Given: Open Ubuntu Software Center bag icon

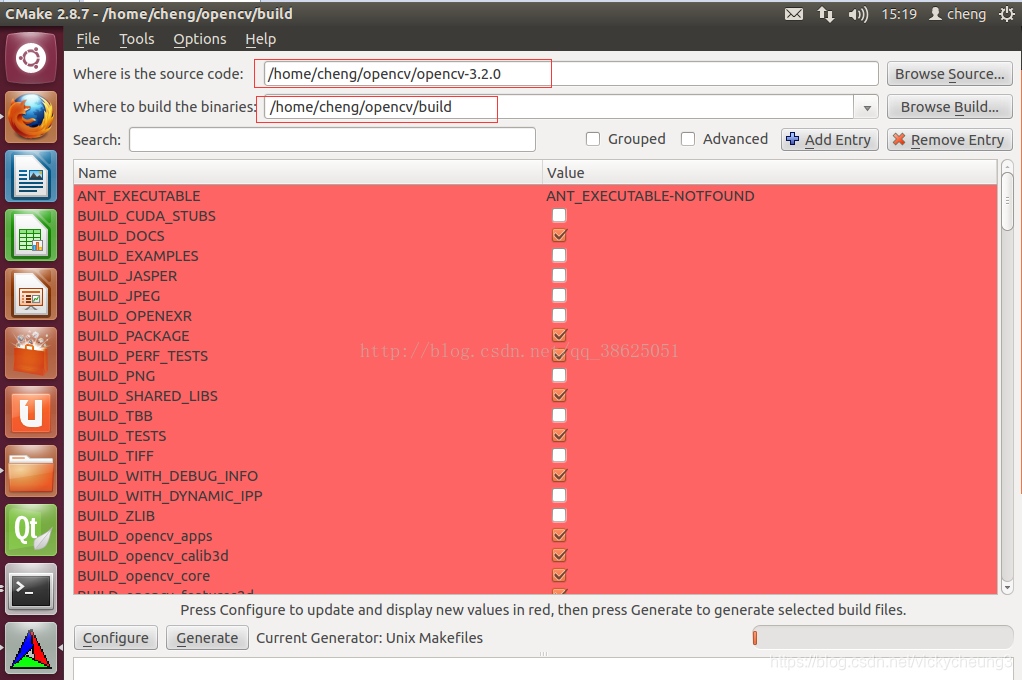Looking at the screenshot, I should pos(31,353).
